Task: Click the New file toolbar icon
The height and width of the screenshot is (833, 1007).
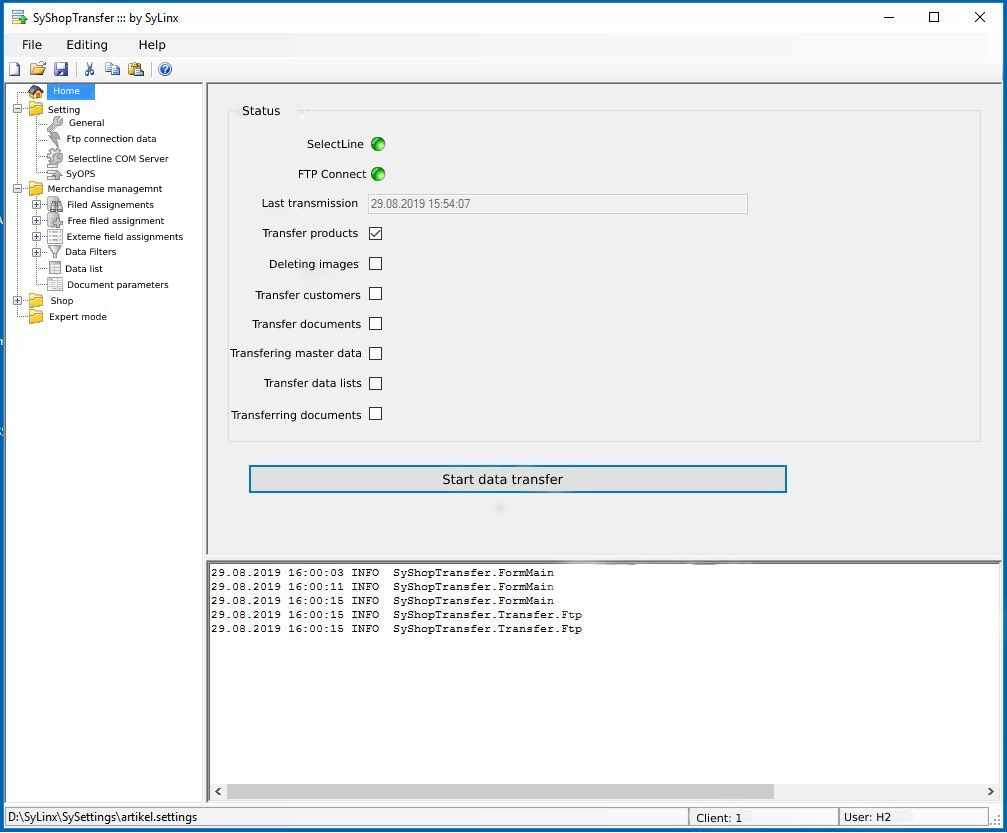Action: (15, 69)
